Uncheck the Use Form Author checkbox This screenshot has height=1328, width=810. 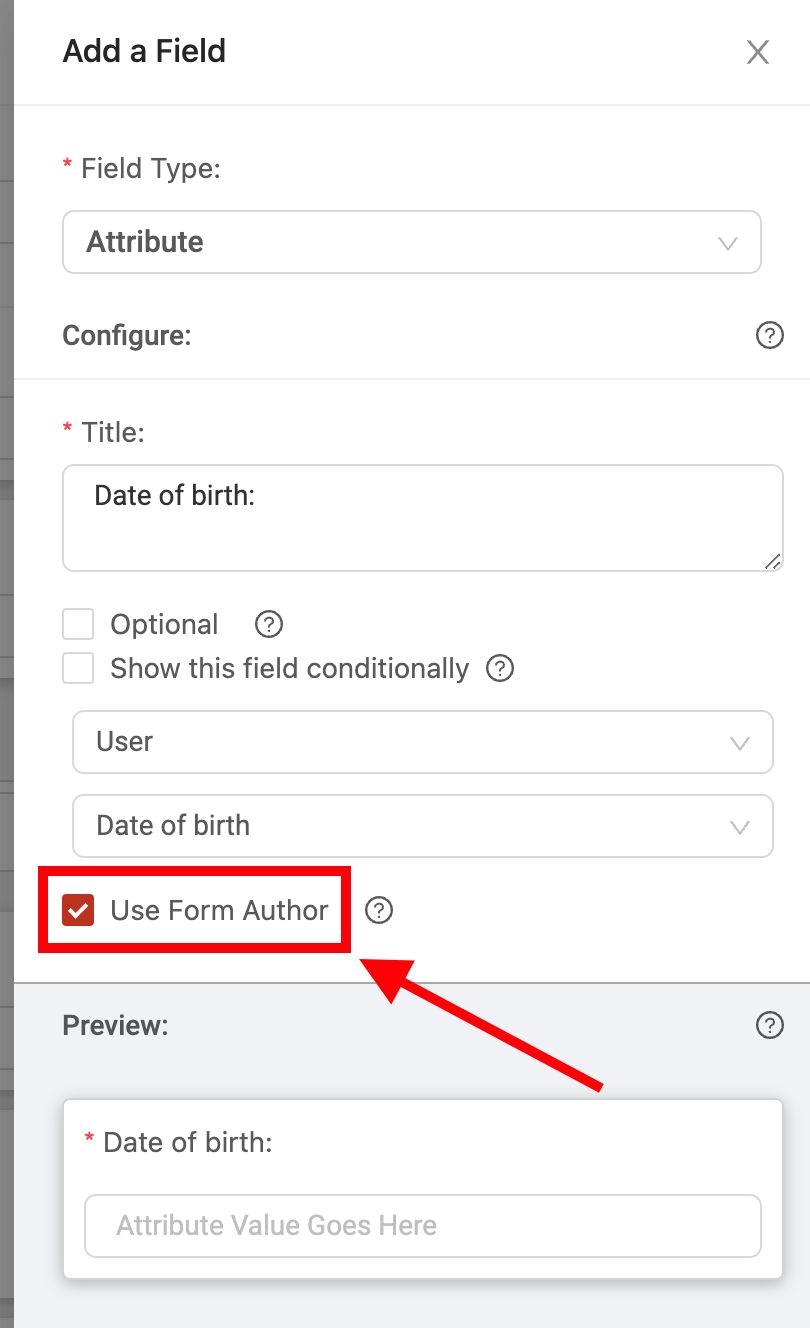pos(78,910)
